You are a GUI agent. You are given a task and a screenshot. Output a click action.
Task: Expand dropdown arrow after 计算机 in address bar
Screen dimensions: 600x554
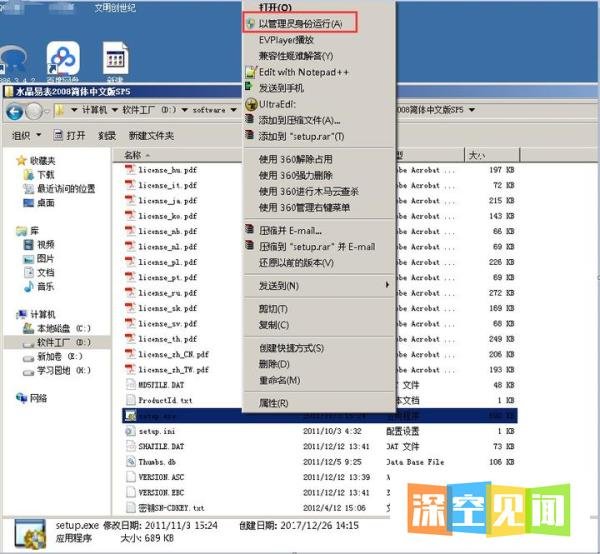pyautogui.click(x=114, y=110)
